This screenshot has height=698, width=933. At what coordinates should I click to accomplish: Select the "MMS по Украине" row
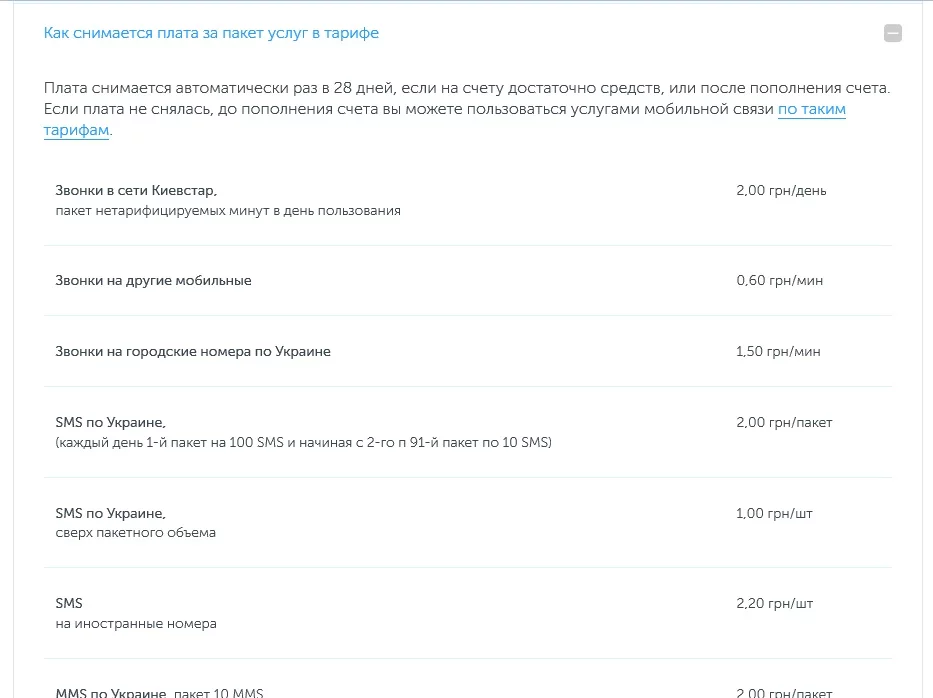(x=110, y=692)
